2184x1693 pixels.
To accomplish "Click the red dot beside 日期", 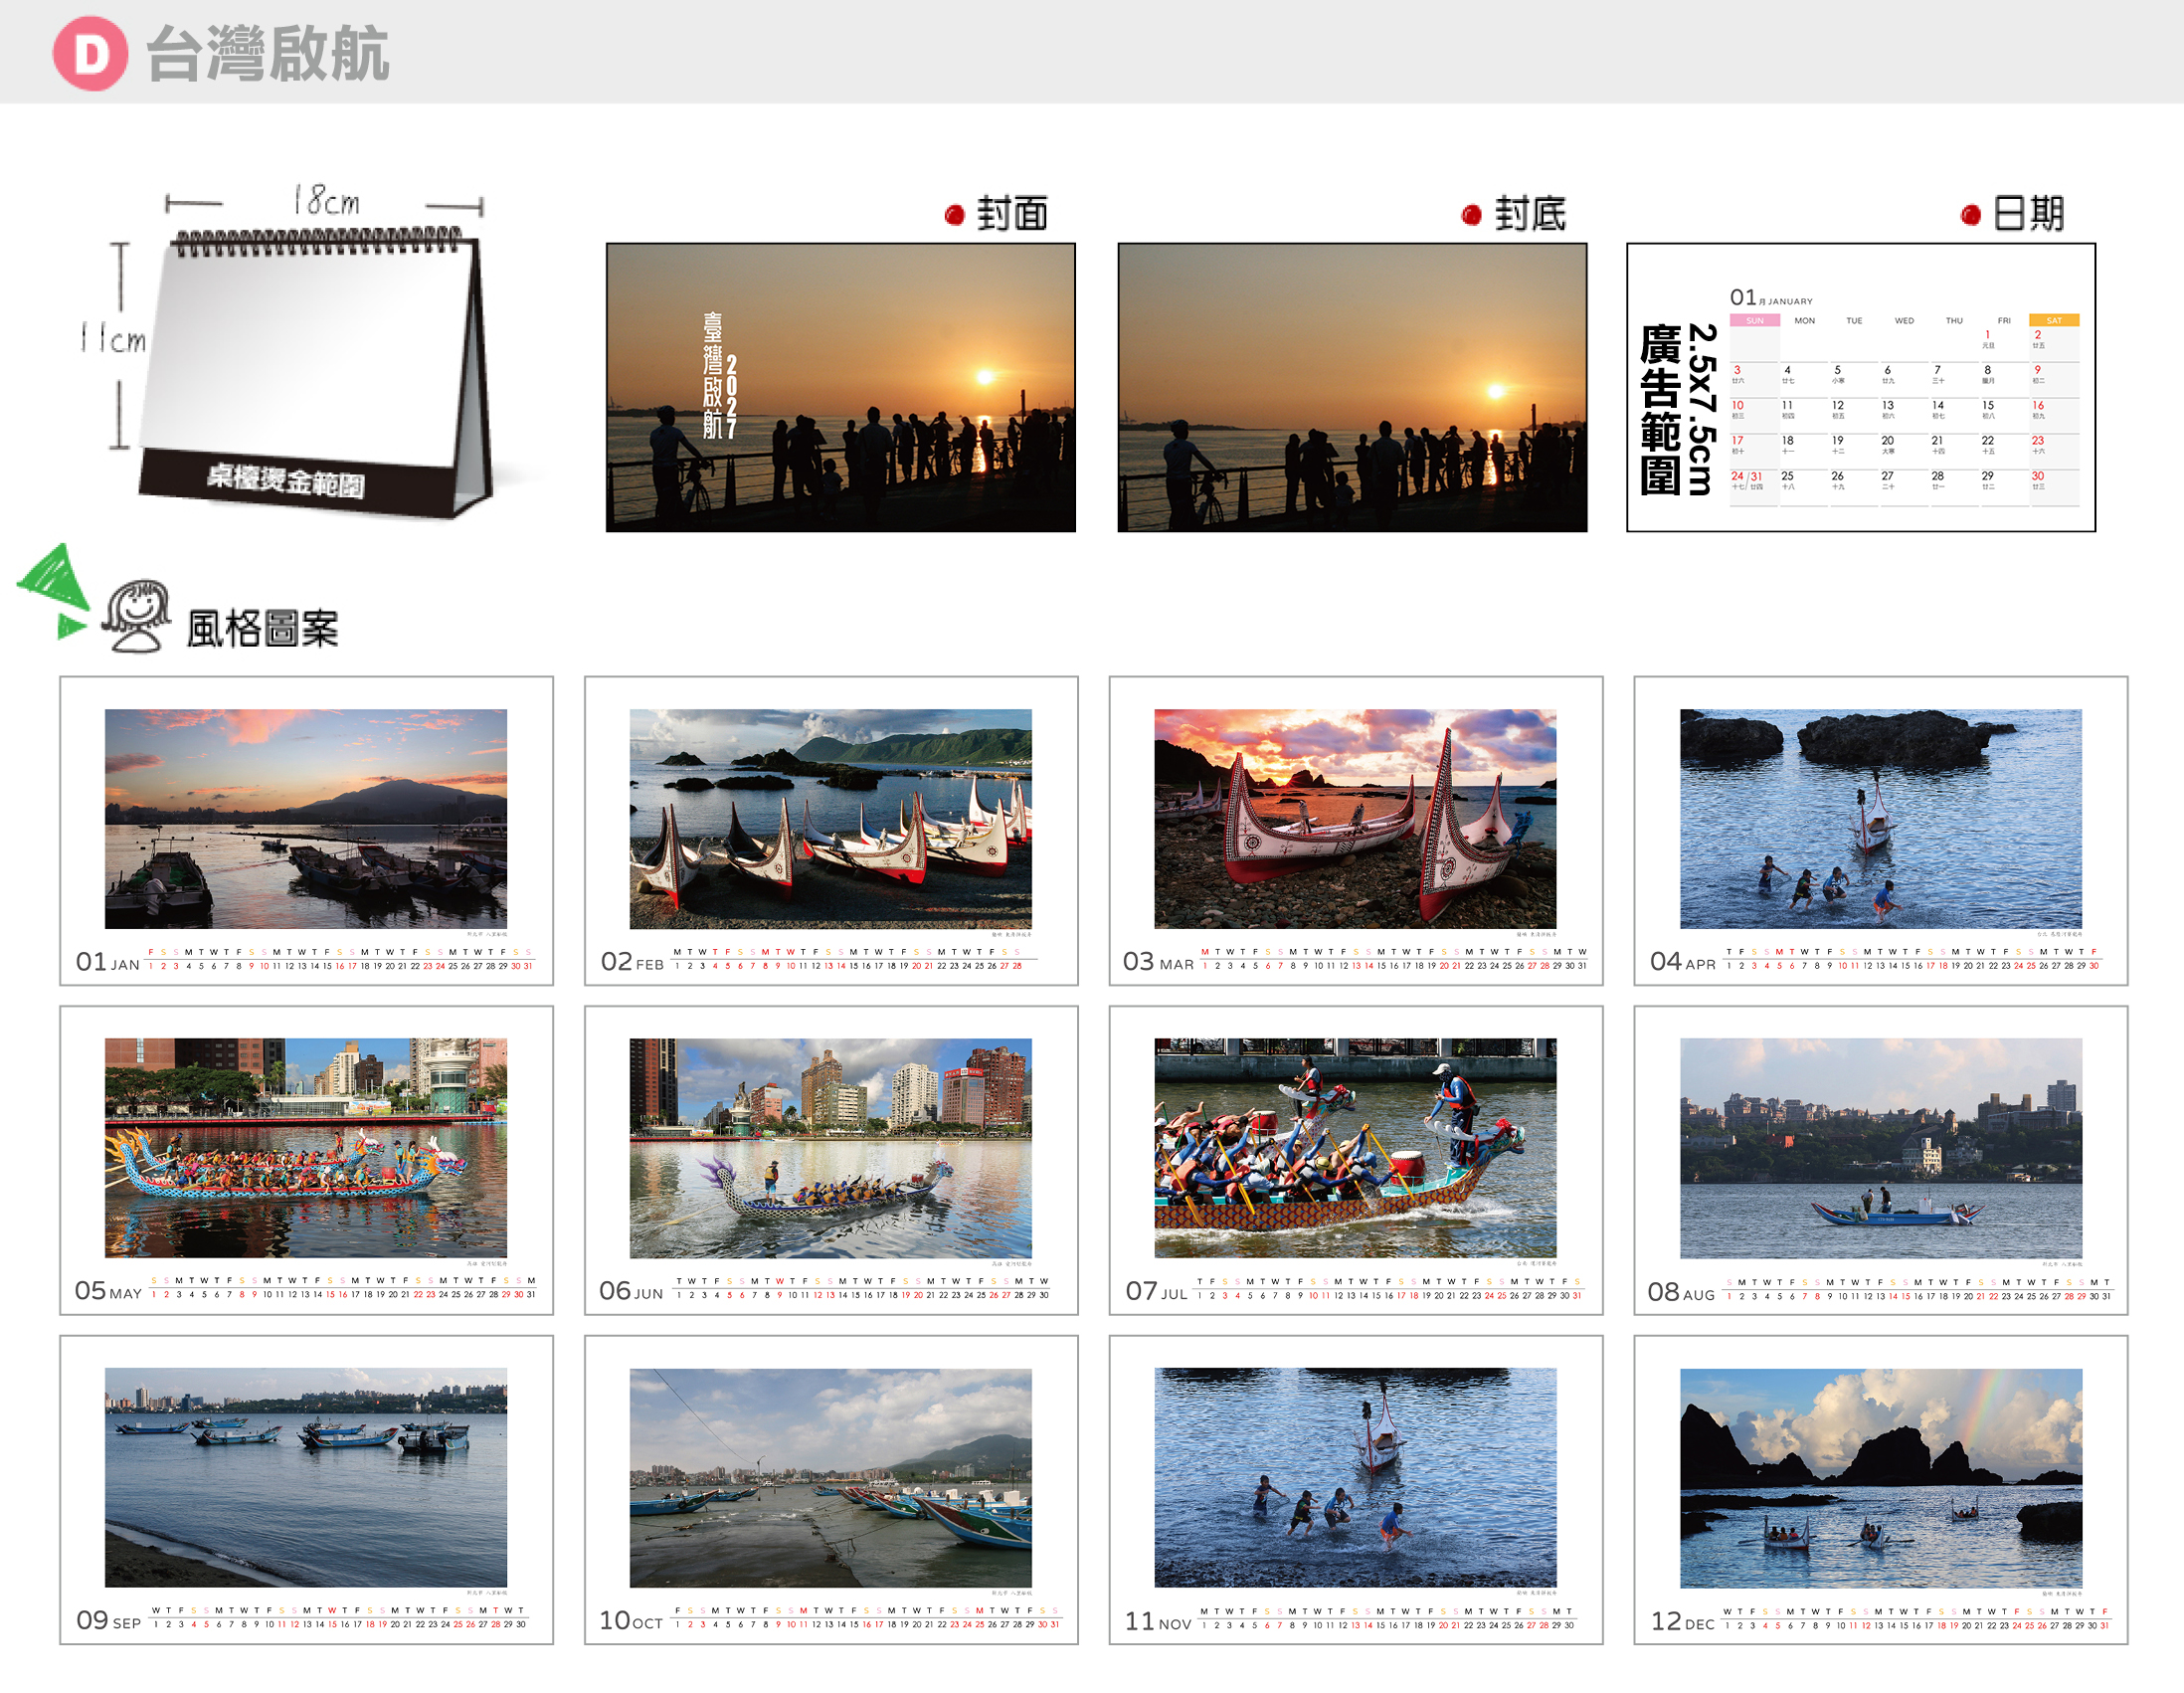I will (x=1971, y=215).
